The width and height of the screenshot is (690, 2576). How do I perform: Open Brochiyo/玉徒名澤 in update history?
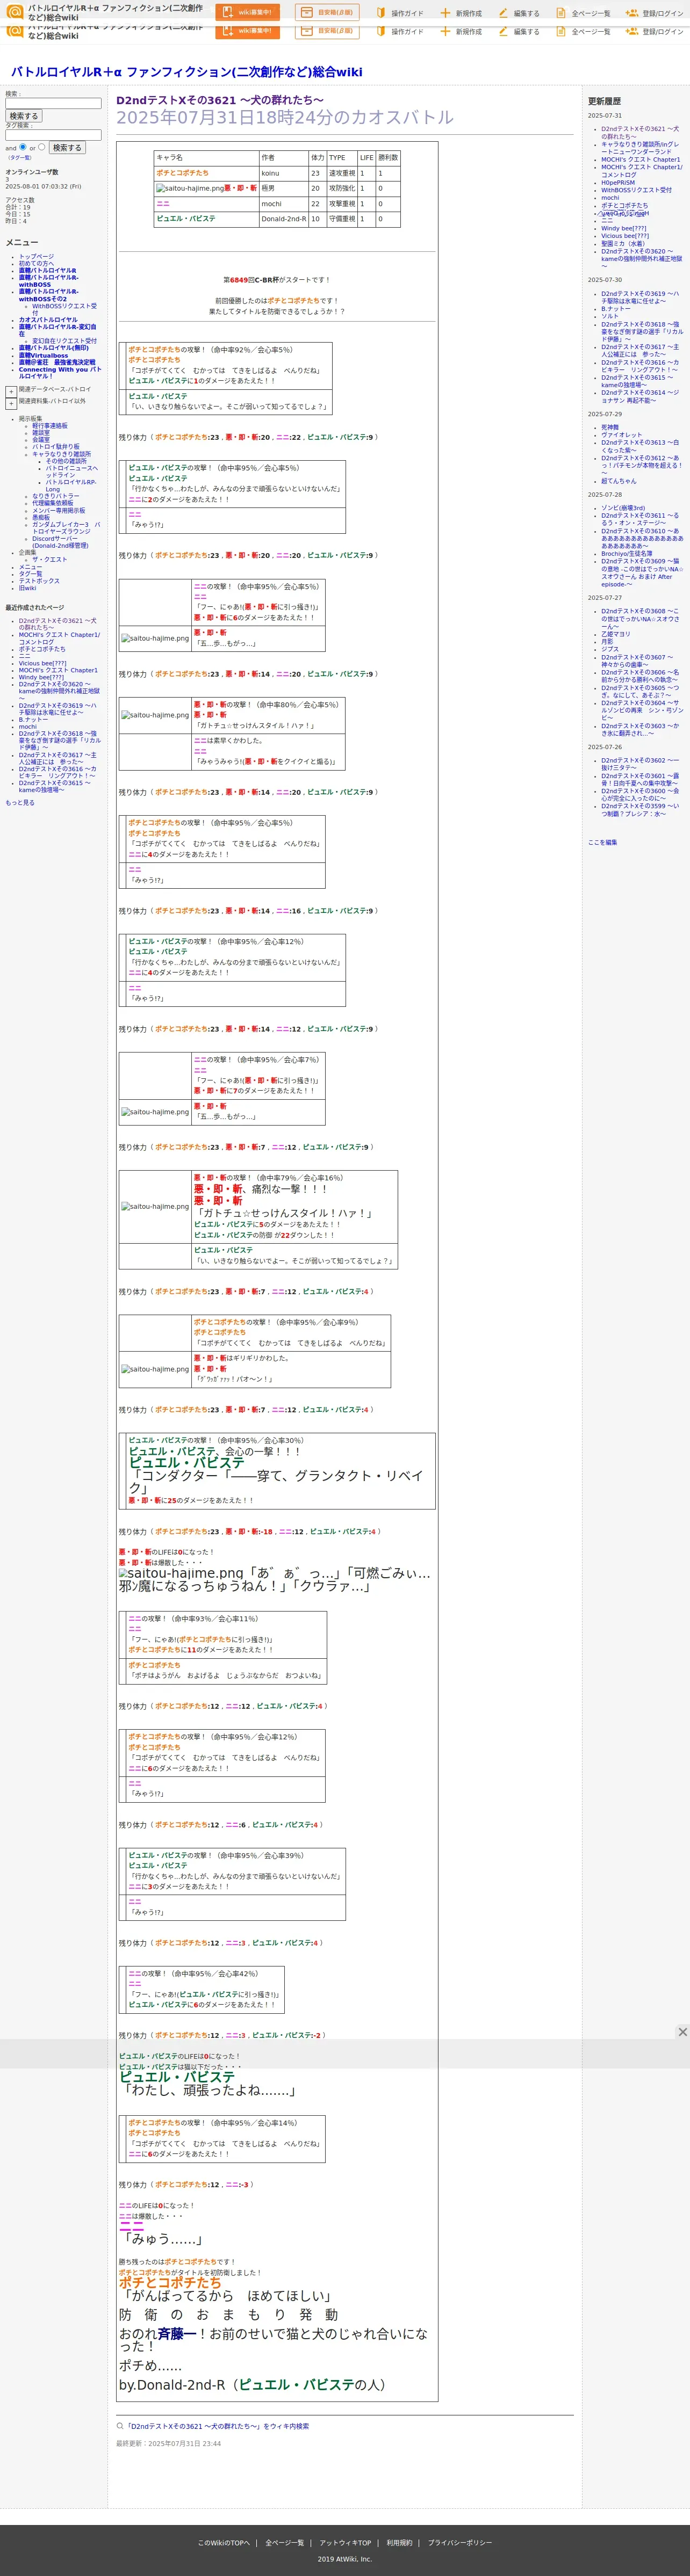626,553
